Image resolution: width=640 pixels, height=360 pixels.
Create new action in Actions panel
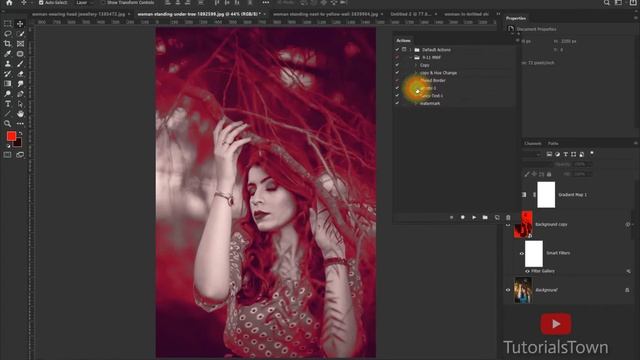coord(497,218)
